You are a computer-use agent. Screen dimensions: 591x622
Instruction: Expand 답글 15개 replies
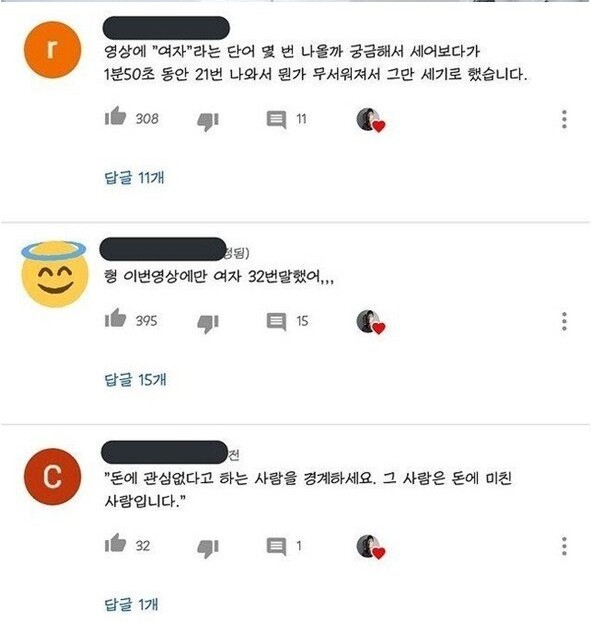click(135, 380)
